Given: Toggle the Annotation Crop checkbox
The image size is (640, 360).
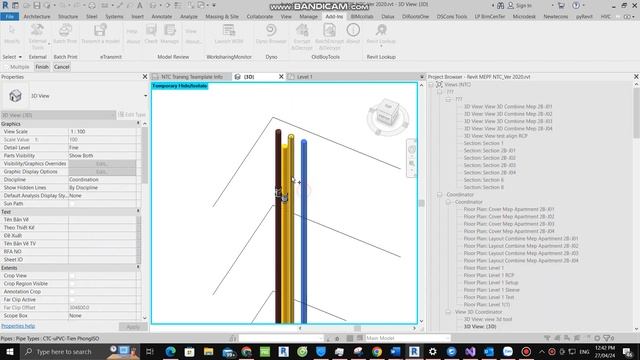Looking at the screenshot, I should pos(72,291).
